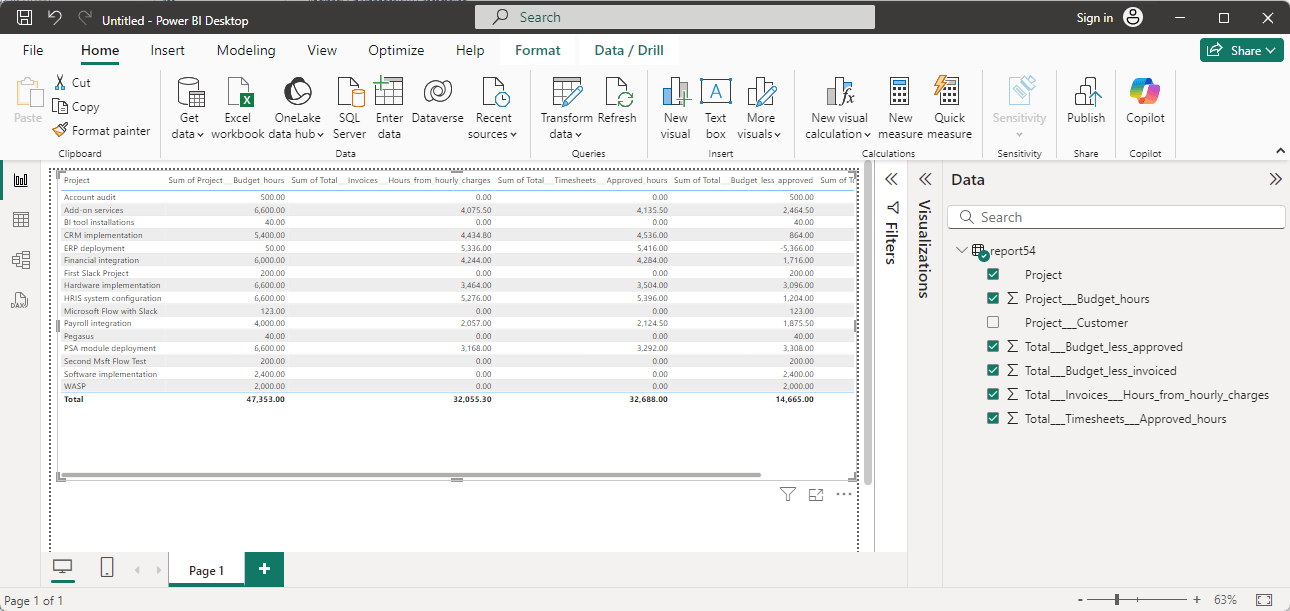
Task: Switch to Table view in left sidebar
Action: (20, 220)
